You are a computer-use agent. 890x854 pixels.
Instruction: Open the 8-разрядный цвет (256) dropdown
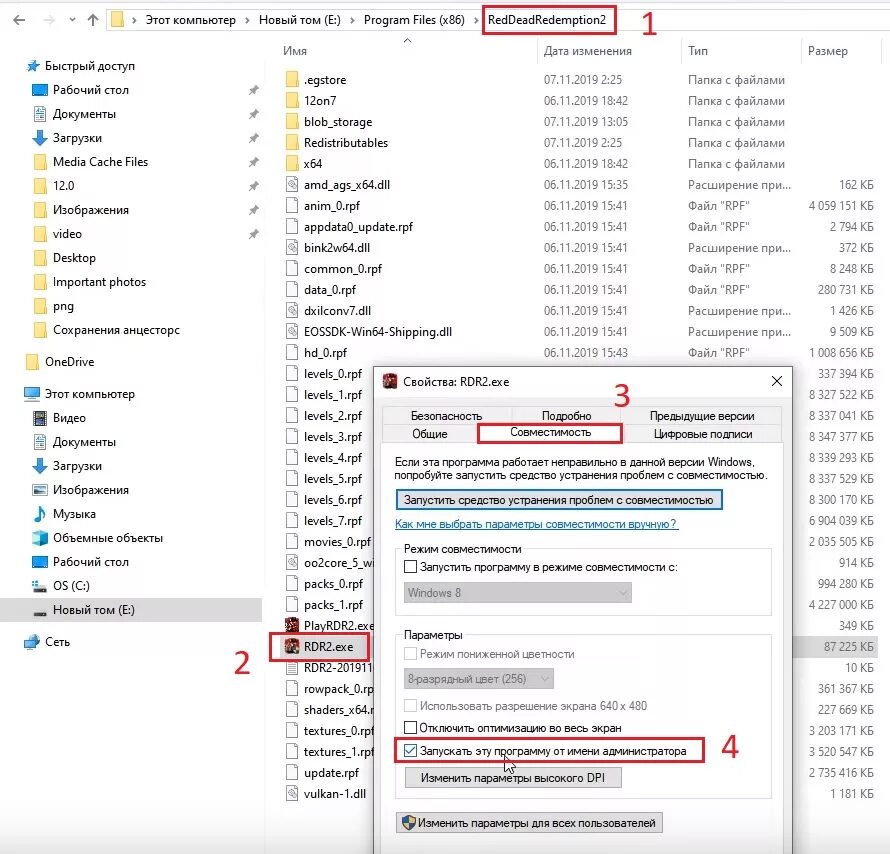[x=478, y=679]
